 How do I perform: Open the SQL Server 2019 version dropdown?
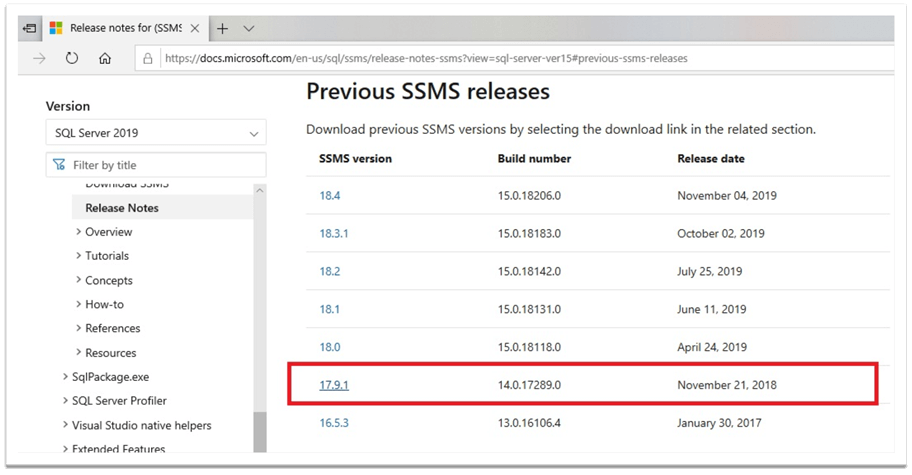tap(156, 132)
